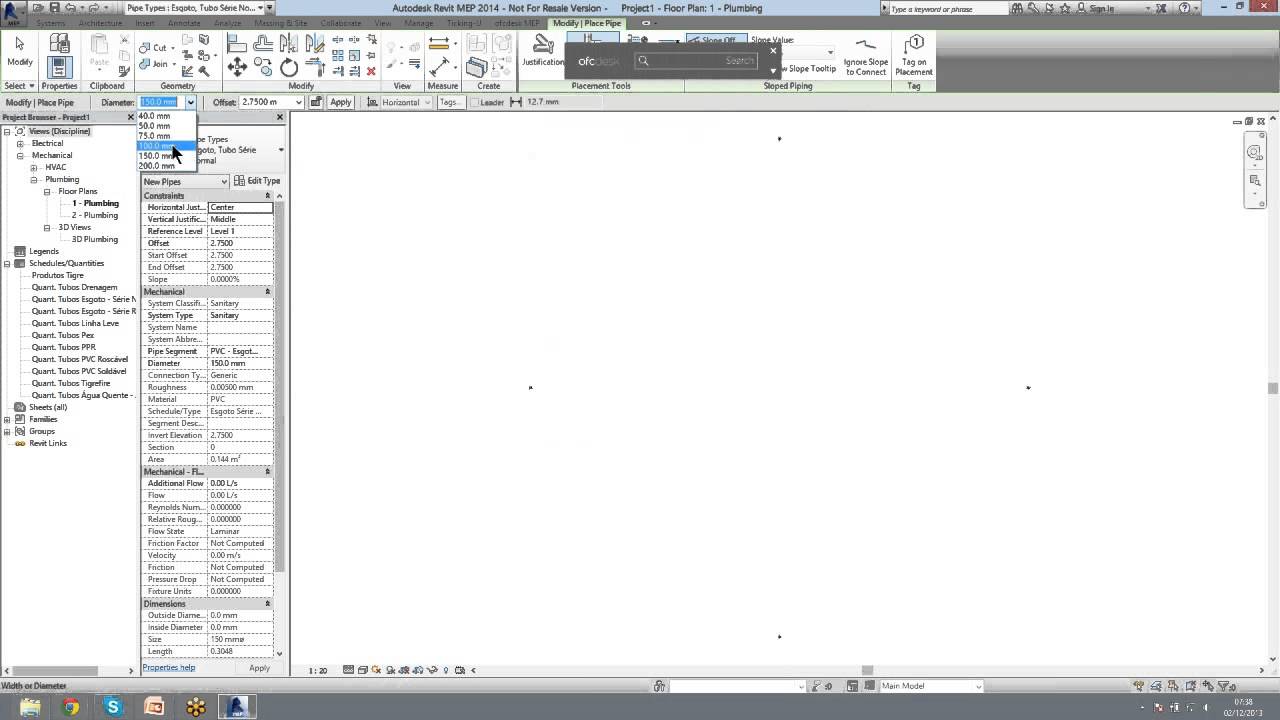The width and height of the screenshot is (1280, 720).
Task: Switch to the Manage ribbon tab
Action: [x=418, y=23]
